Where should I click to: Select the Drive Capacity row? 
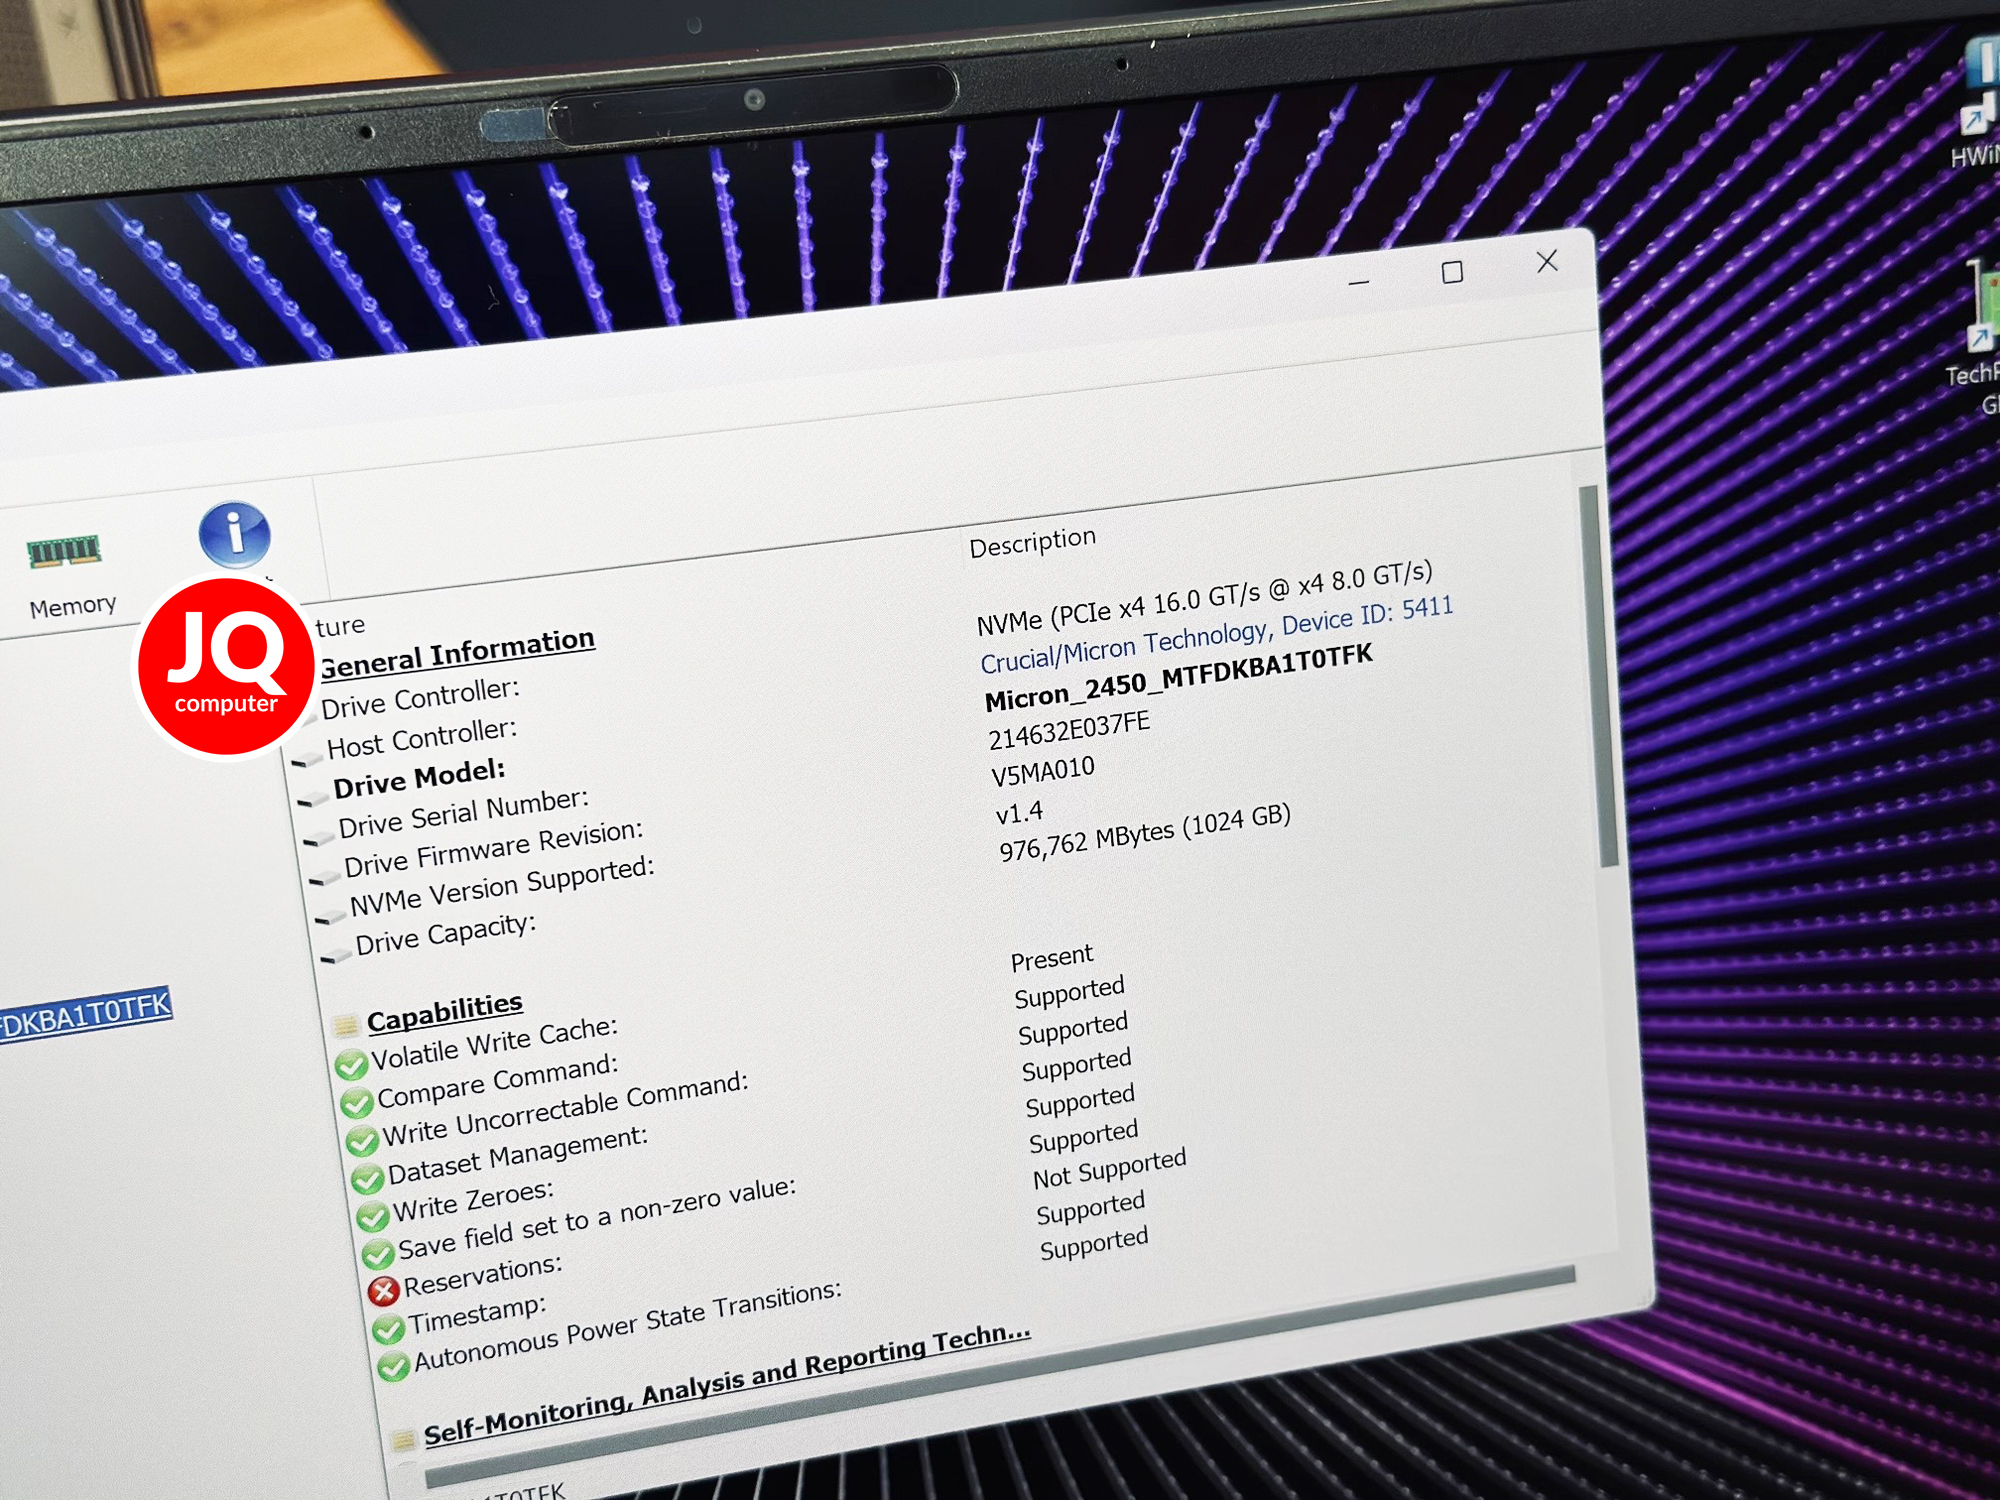click(x=446, y=935)
